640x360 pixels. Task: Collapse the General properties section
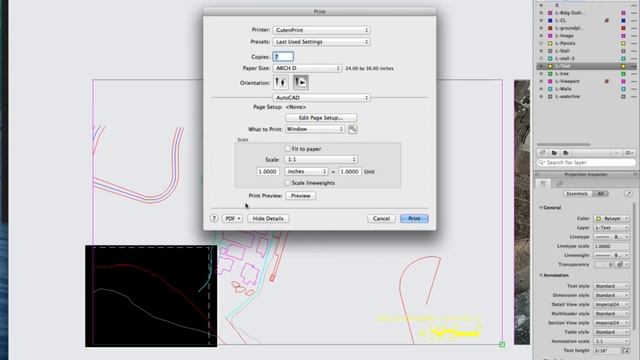click(541, 208)
